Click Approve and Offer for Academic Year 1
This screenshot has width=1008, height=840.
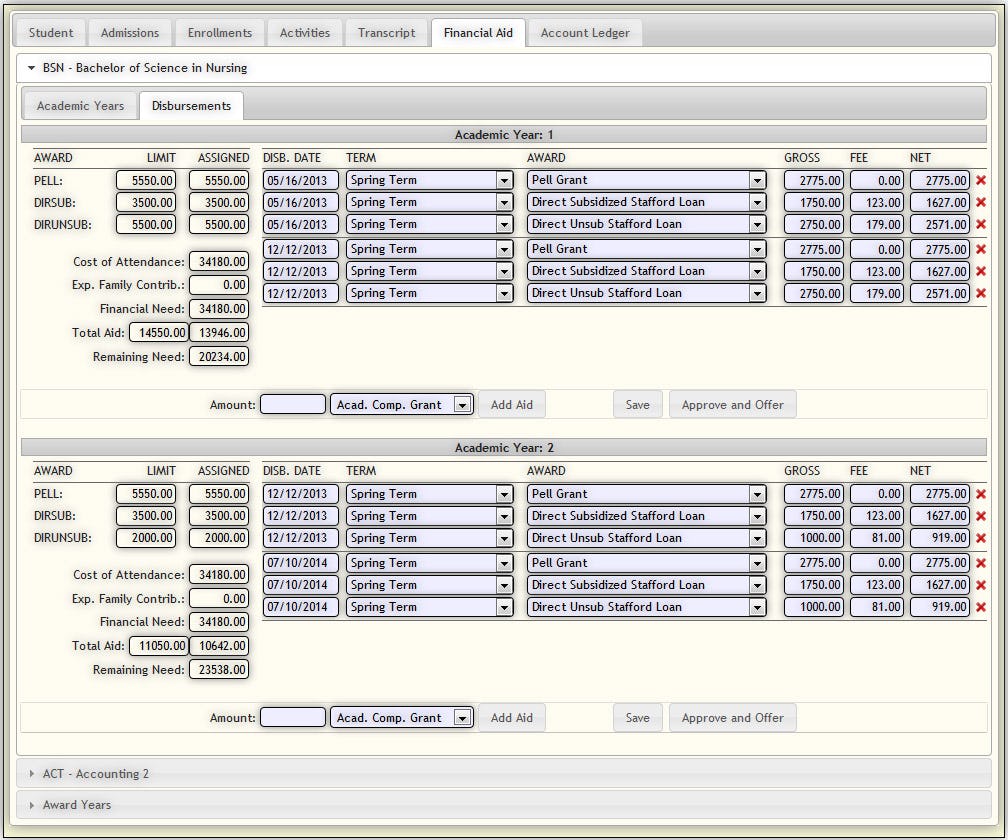coord(732,405)
